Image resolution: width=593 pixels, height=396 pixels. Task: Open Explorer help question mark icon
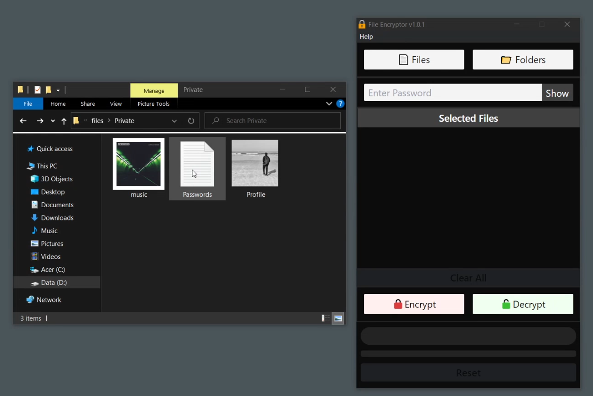[340, 104]
